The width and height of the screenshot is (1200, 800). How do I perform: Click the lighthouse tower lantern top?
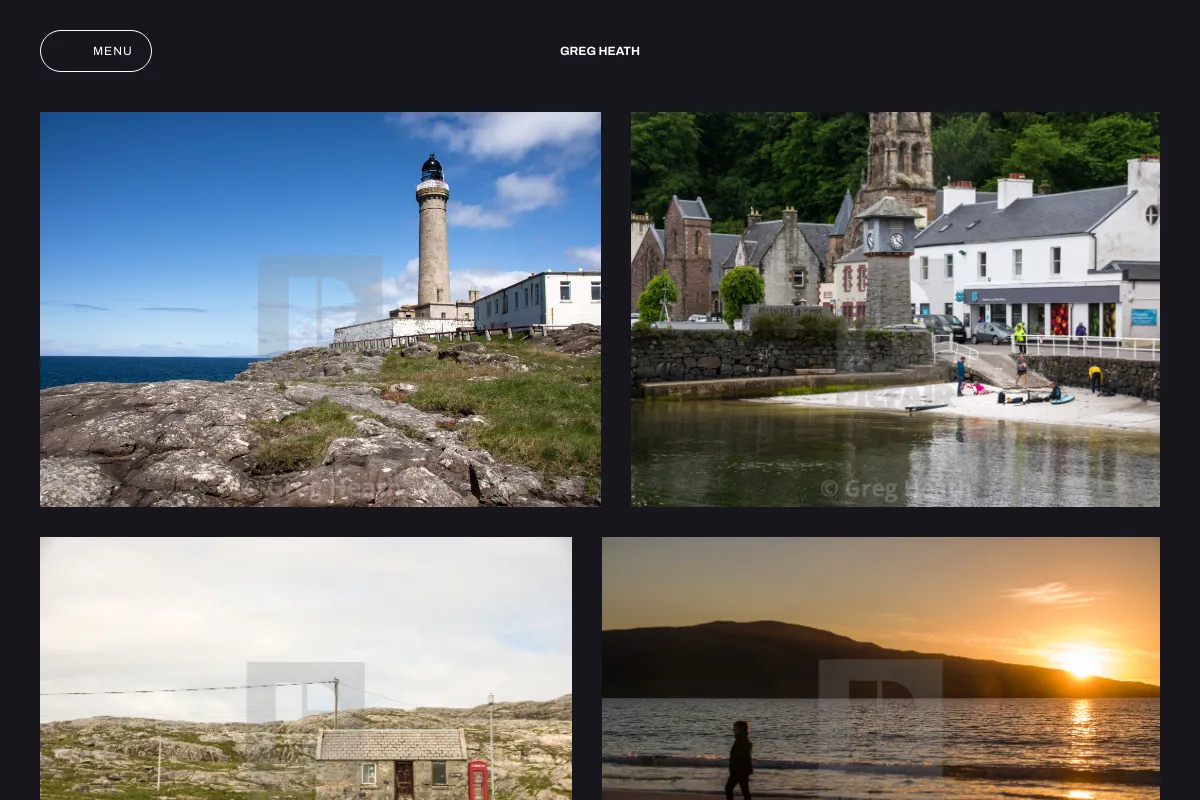[432, 168]
